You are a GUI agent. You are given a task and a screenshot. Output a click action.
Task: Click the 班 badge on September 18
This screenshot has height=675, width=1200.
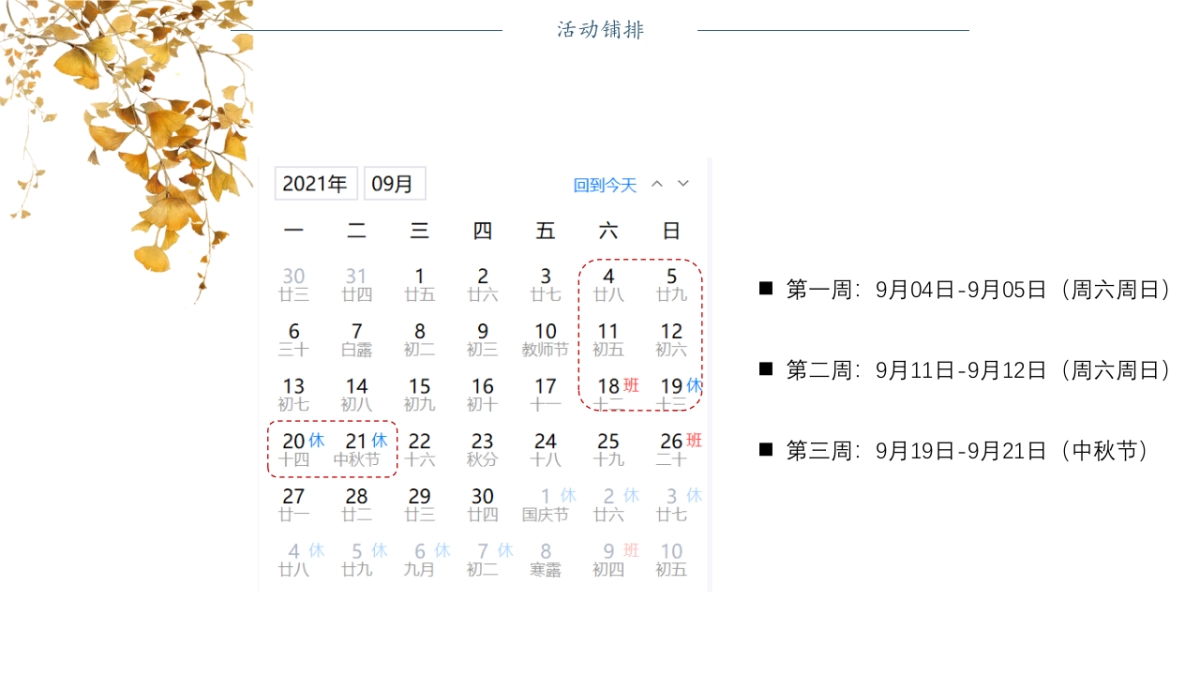[x=632, y=384]
